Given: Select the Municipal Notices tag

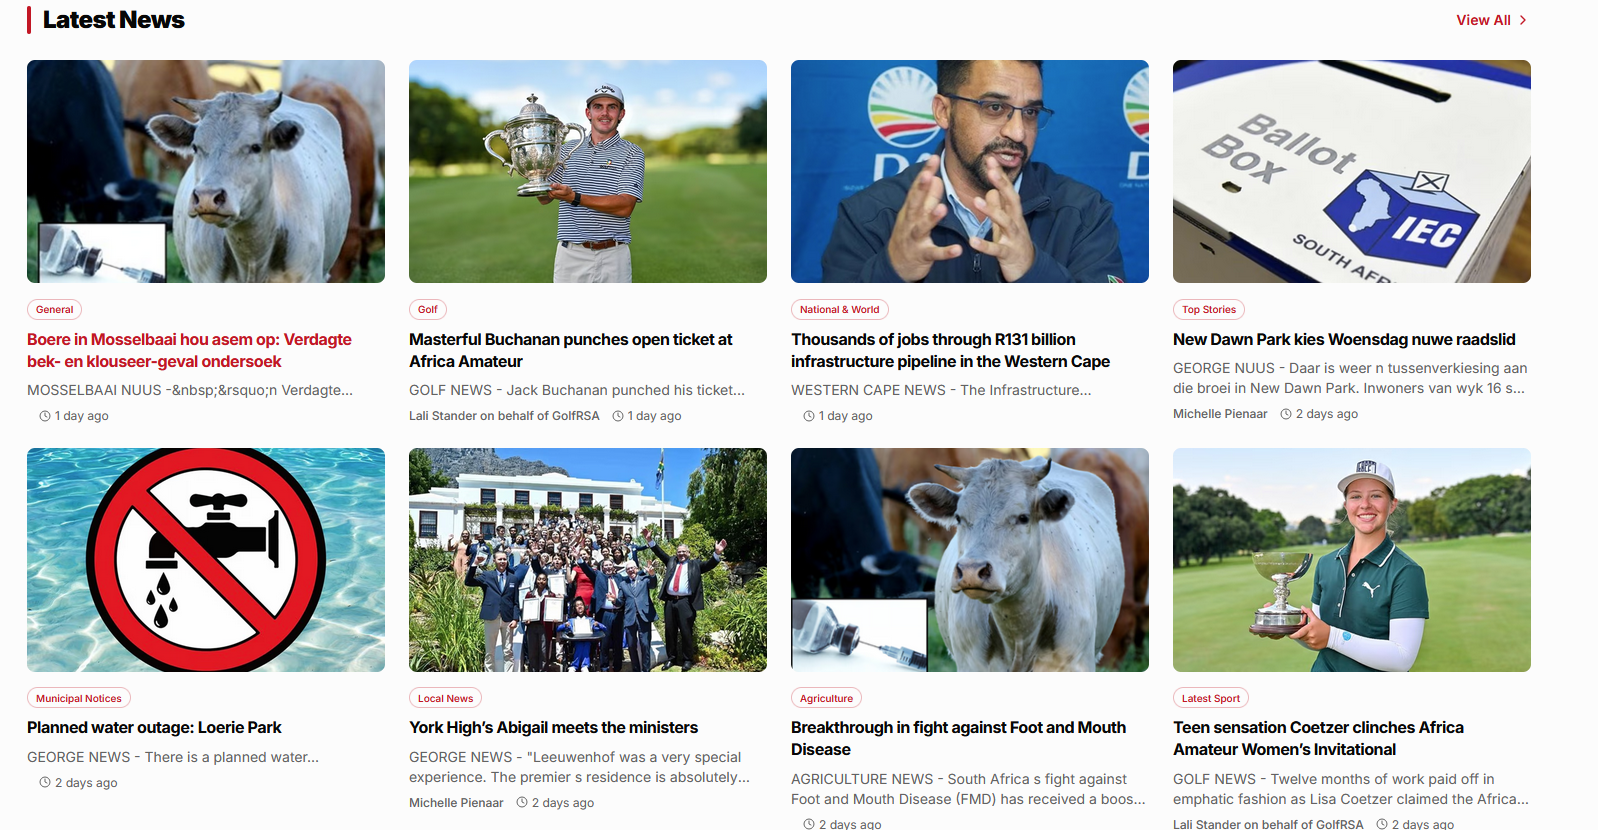Looking at the screenshot, I should (x=79, y=698).
